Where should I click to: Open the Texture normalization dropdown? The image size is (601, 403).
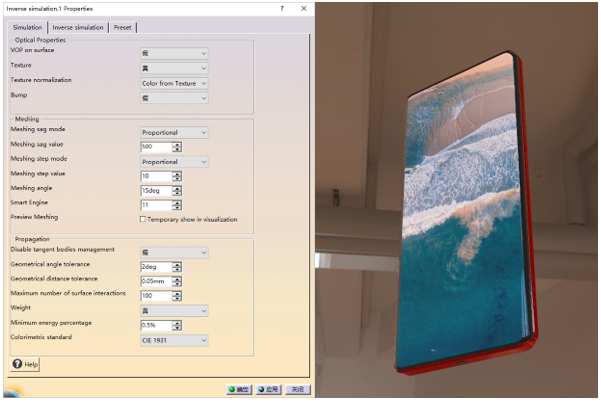pyautogui.click(x=174, y=82)
